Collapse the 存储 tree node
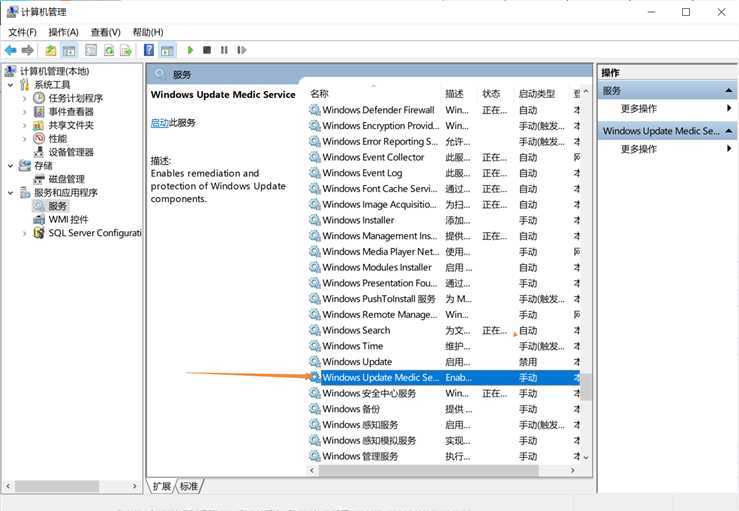This screenshot has height=511, width=739. (10, 165)
